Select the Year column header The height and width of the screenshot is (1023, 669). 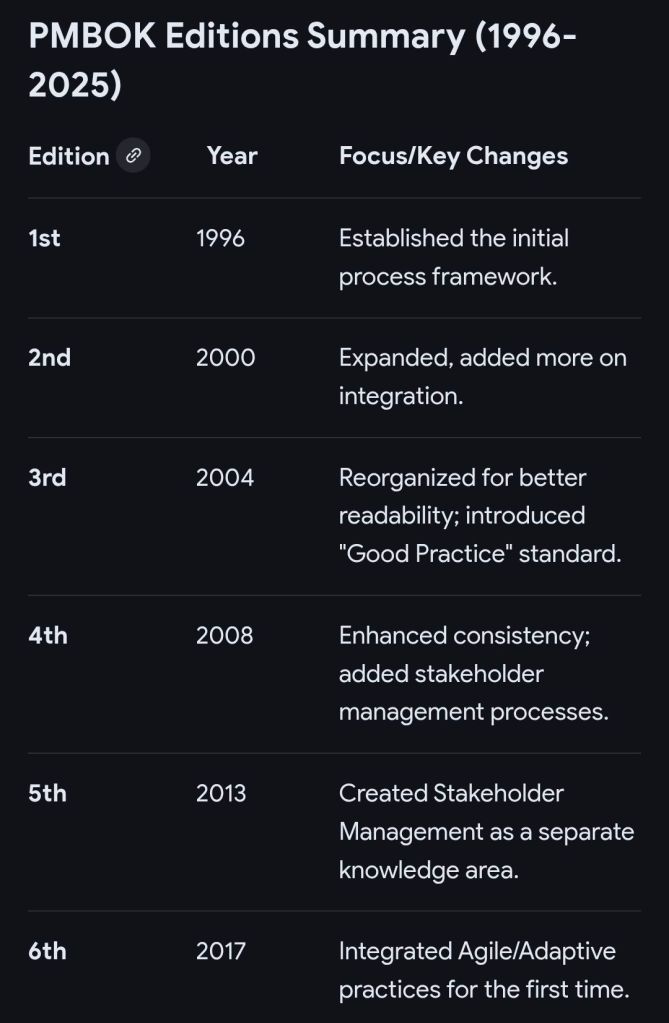coord(232,156)
